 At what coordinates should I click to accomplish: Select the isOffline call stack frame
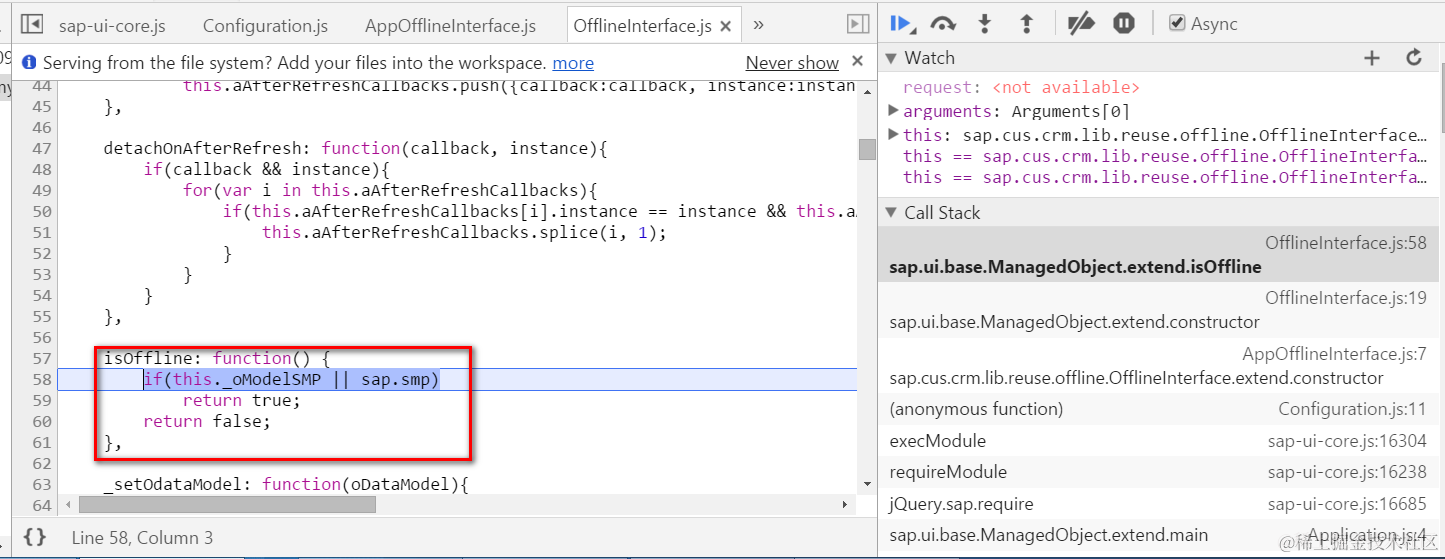tap(1158, 255)
